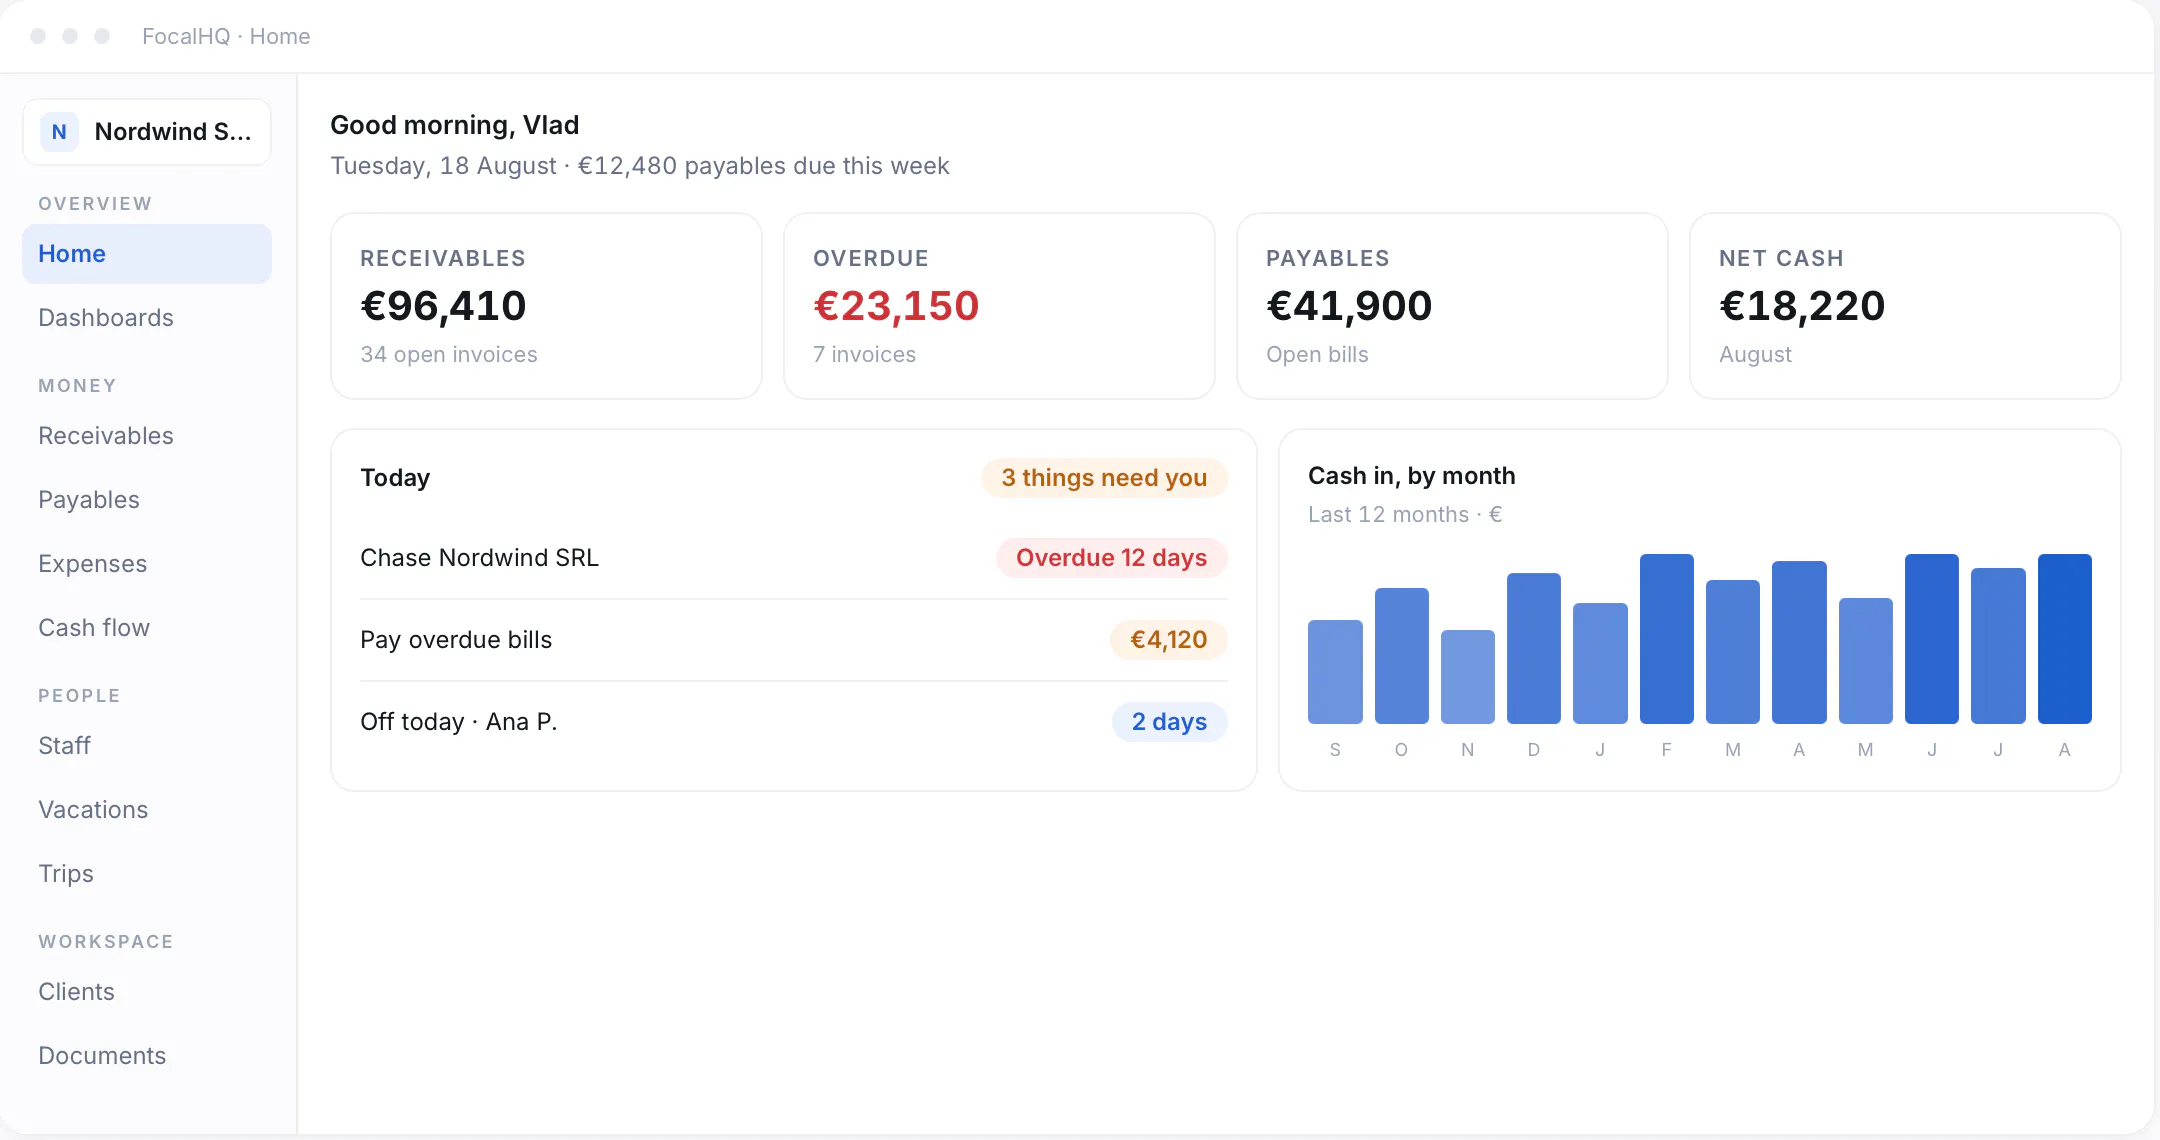Navigate to Expenses
The image size is (2160, 1140).
coord(147,564)
